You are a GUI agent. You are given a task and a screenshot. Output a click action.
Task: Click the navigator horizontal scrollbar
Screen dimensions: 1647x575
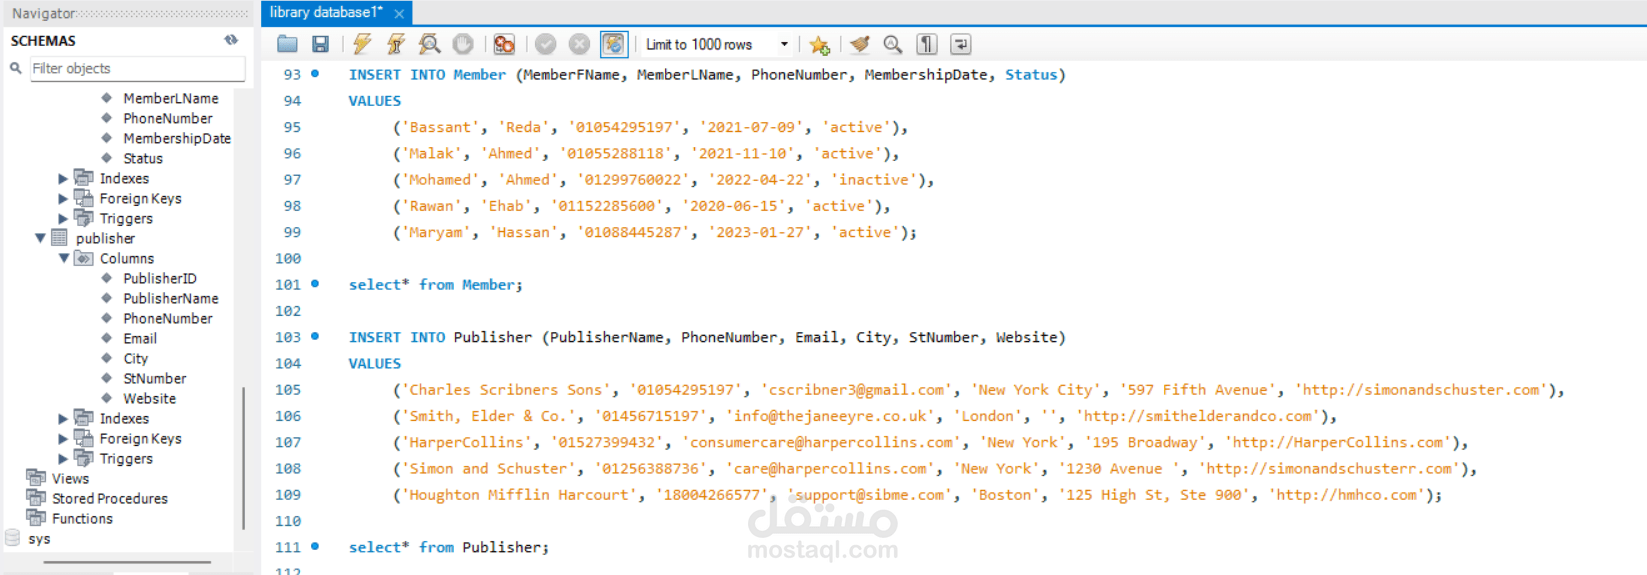127,562
